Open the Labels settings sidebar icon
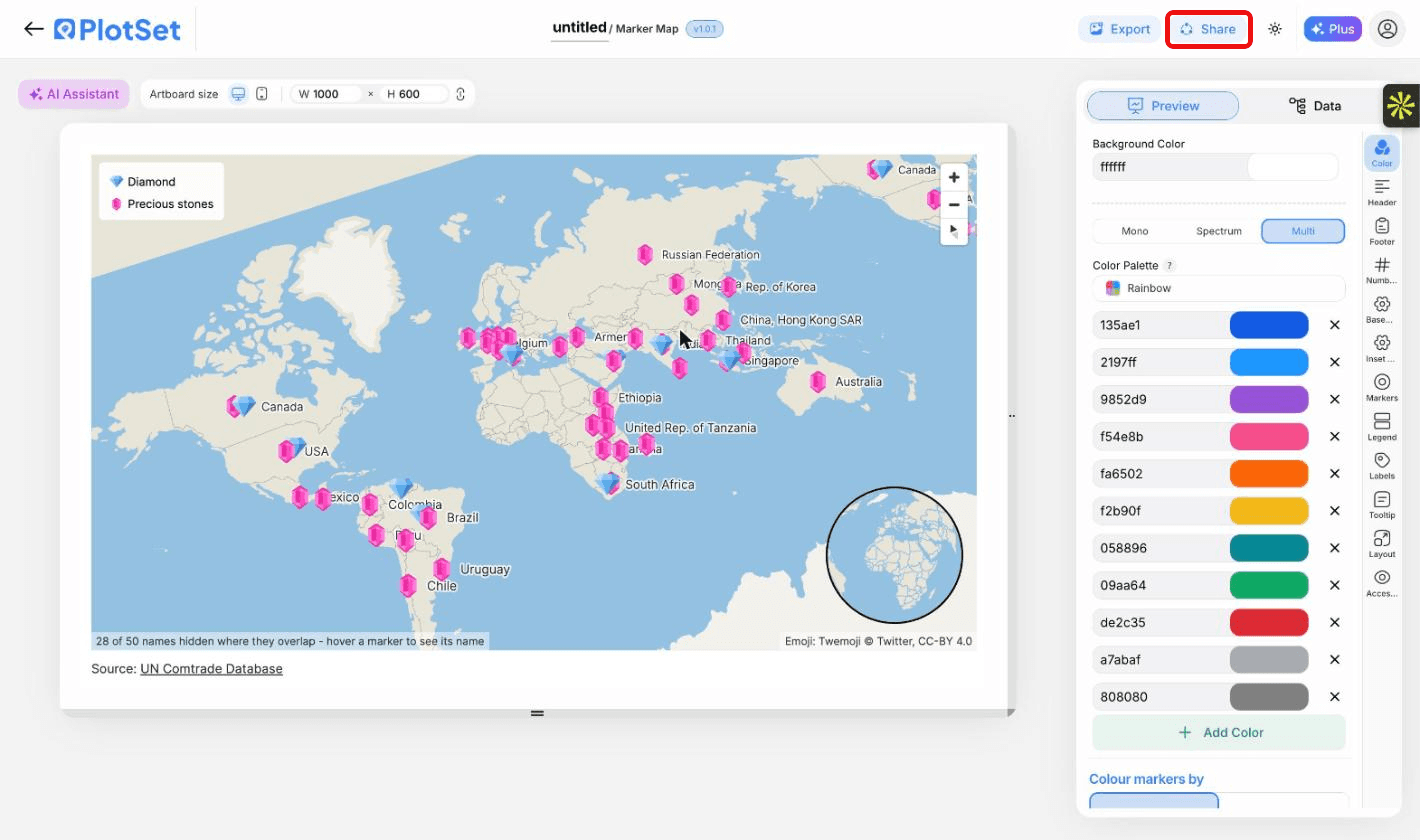Screen dimensions: 1420x840 (1382, 465)
